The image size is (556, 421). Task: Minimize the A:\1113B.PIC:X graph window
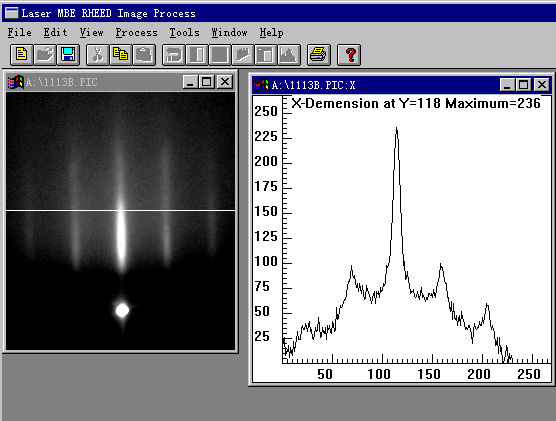pos(508,85)
